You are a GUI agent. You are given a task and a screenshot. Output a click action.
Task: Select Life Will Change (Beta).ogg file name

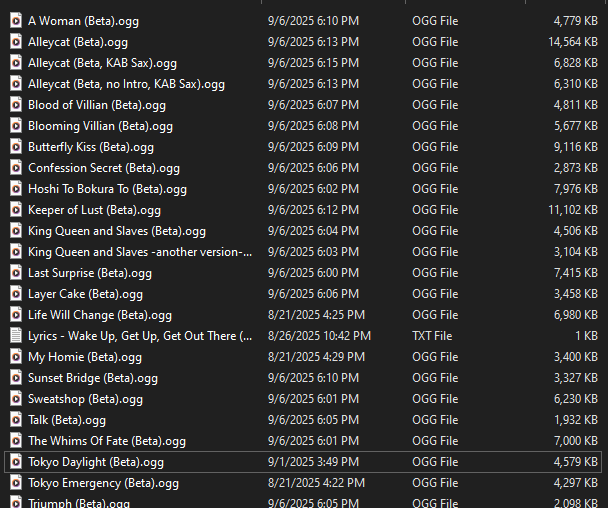point(100,315)
